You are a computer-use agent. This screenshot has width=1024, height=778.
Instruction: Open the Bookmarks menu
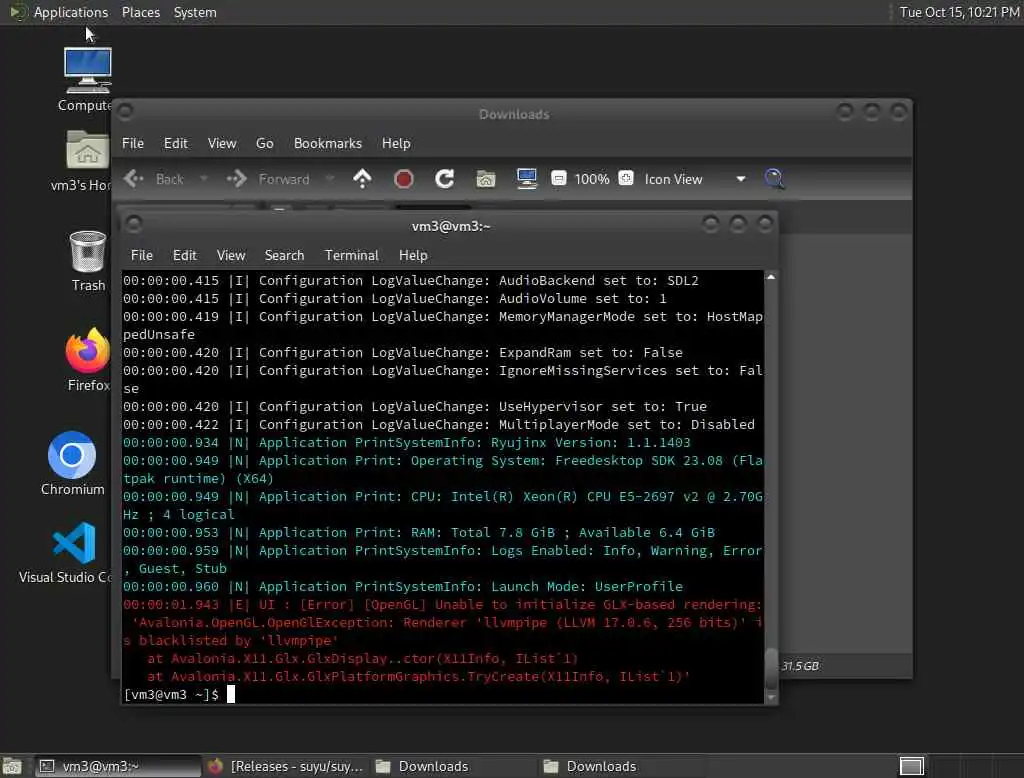[328, 143]
